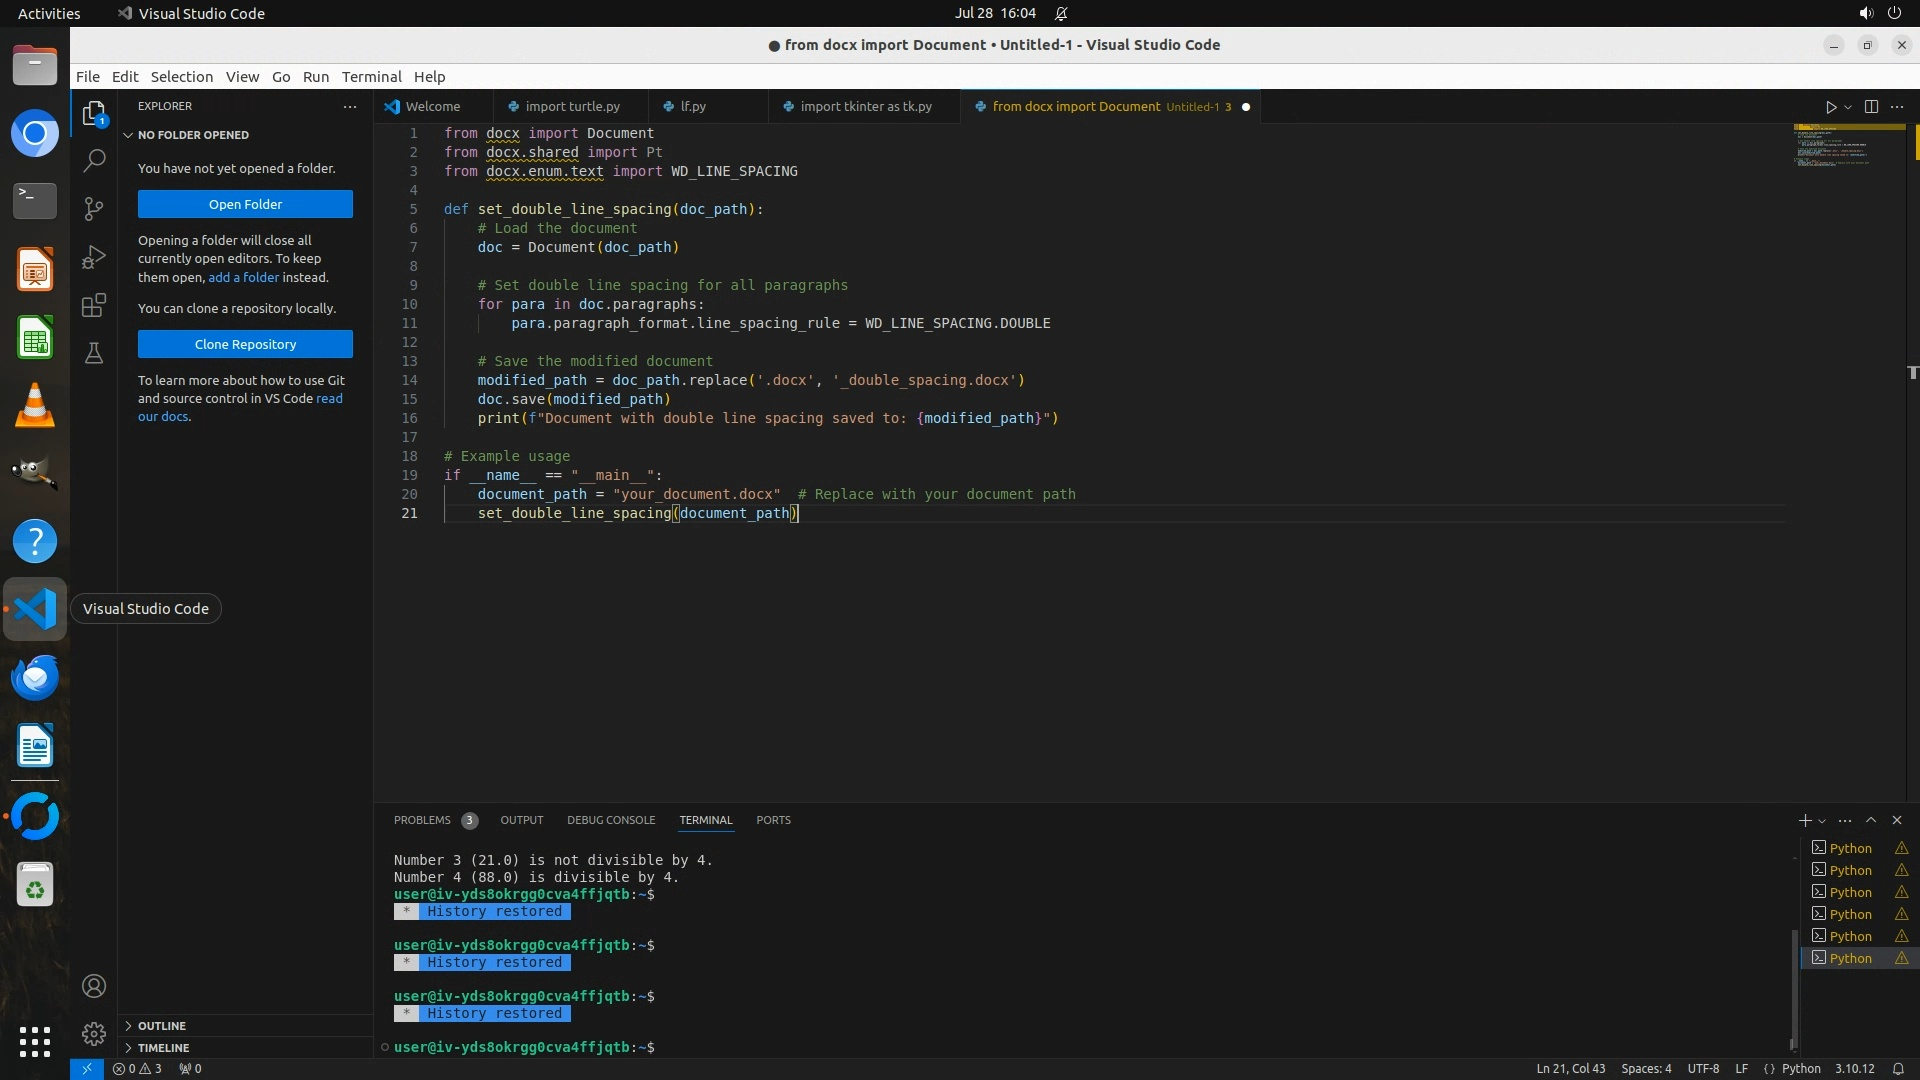Viewport: 1920px width, 1080px height.
Task: Open the Source Control view
Action: 94,208
